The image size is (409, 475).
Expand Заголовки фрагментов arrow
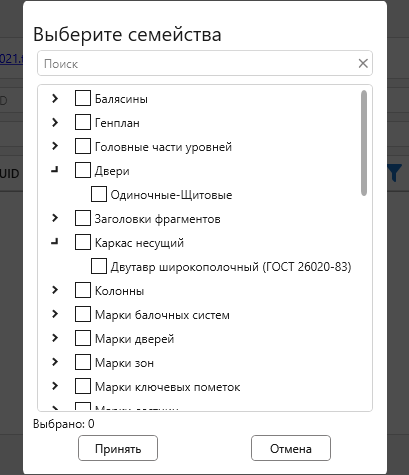55,218
